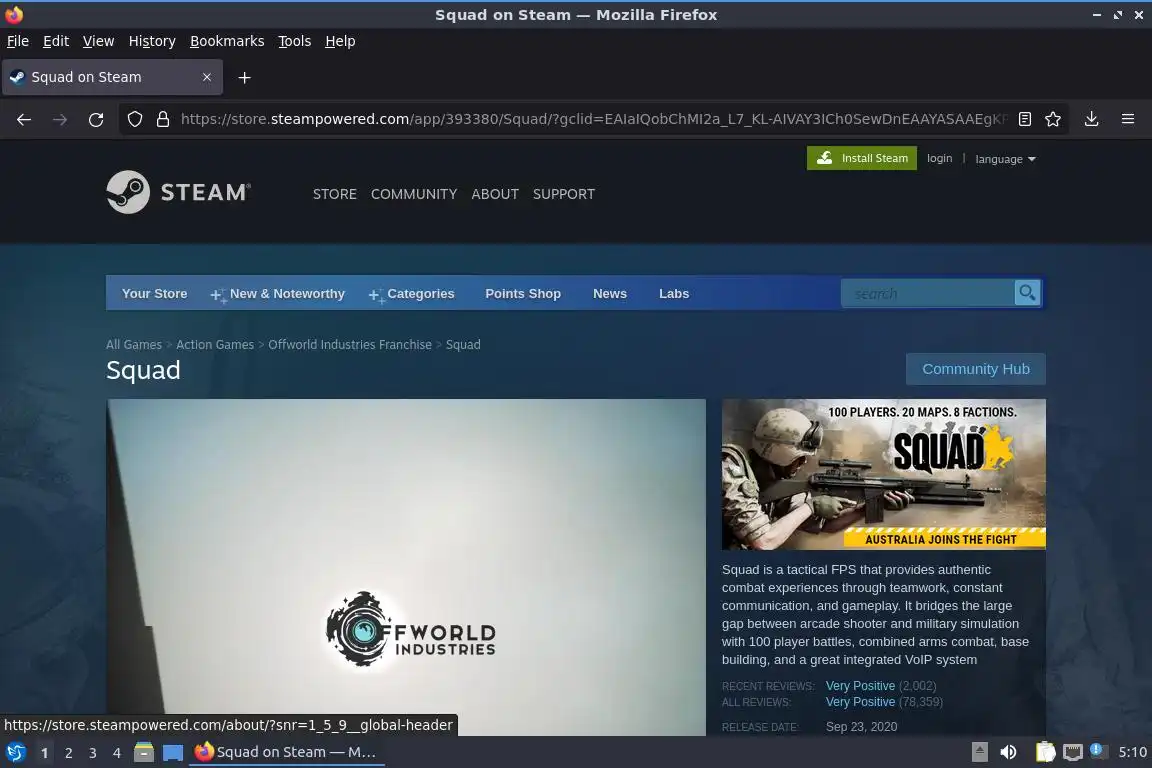Select the Squad on Steam browser tab
This screenshot has height=768, width=1152.
click(112, 77)
